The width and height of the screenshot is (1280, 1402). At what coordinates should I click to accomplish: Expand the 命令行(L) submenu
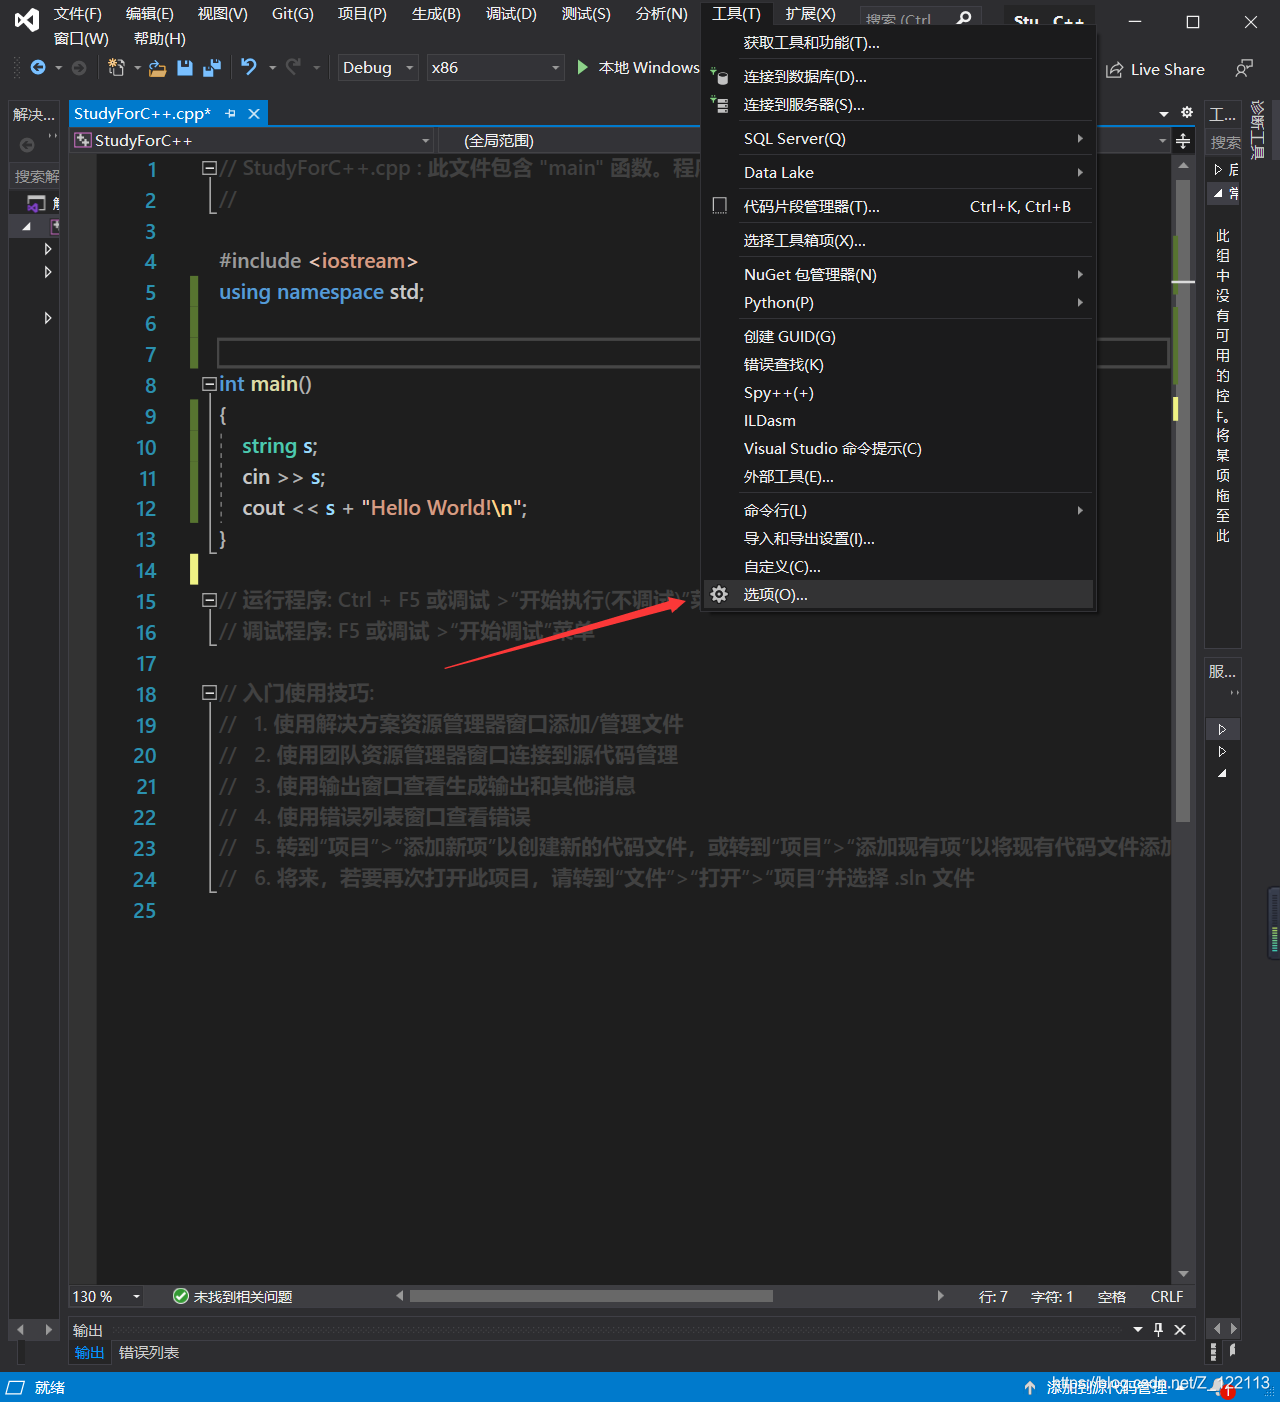(x=898, y=511)
